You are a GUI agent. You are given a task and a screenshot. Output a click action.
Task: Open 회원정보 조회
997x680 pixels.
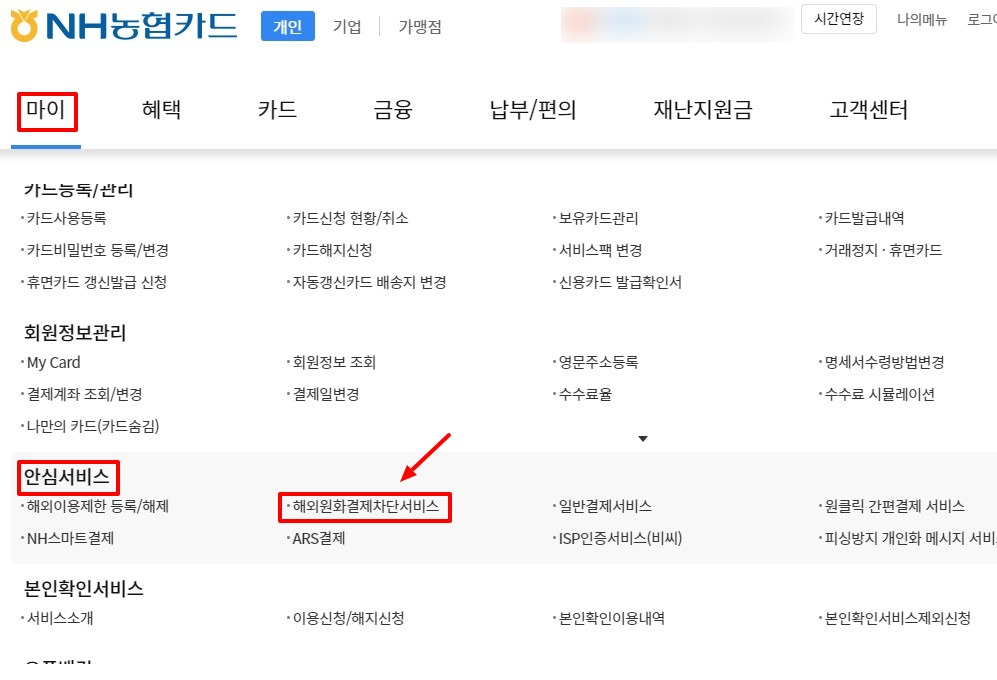334,362
